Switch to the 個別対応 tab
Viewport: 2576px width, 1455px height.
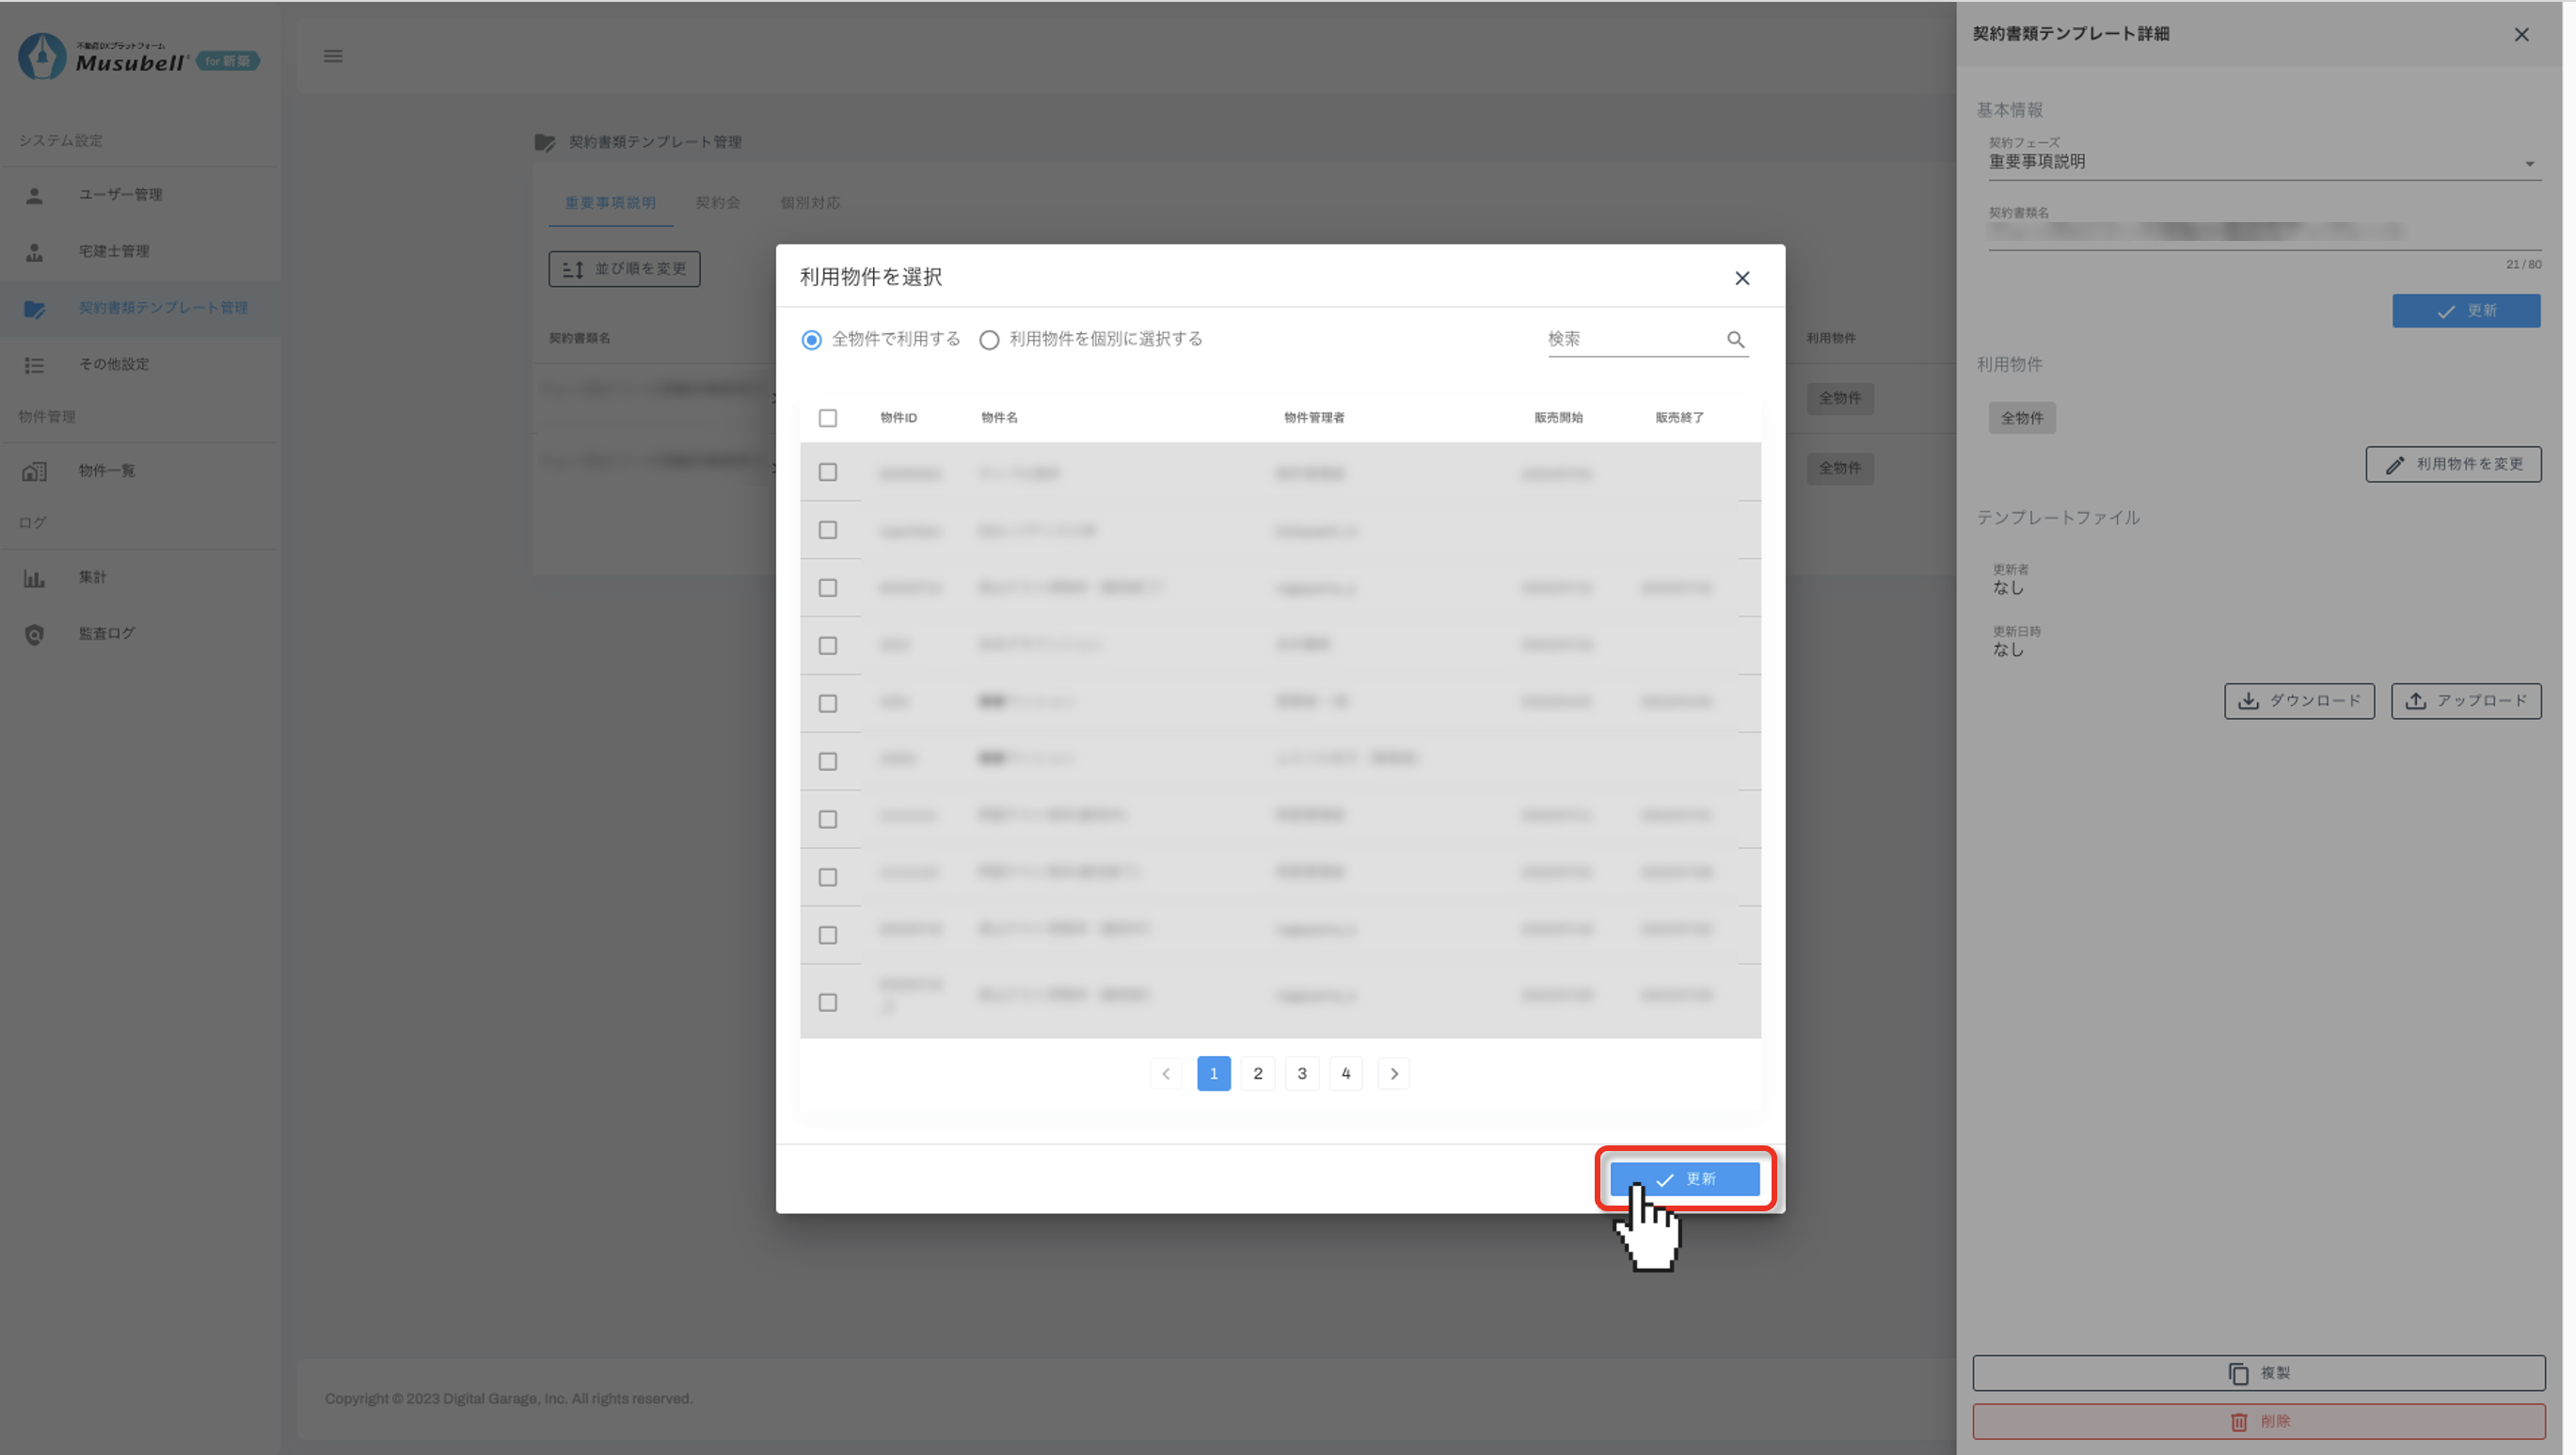click(x=809, y=203)
